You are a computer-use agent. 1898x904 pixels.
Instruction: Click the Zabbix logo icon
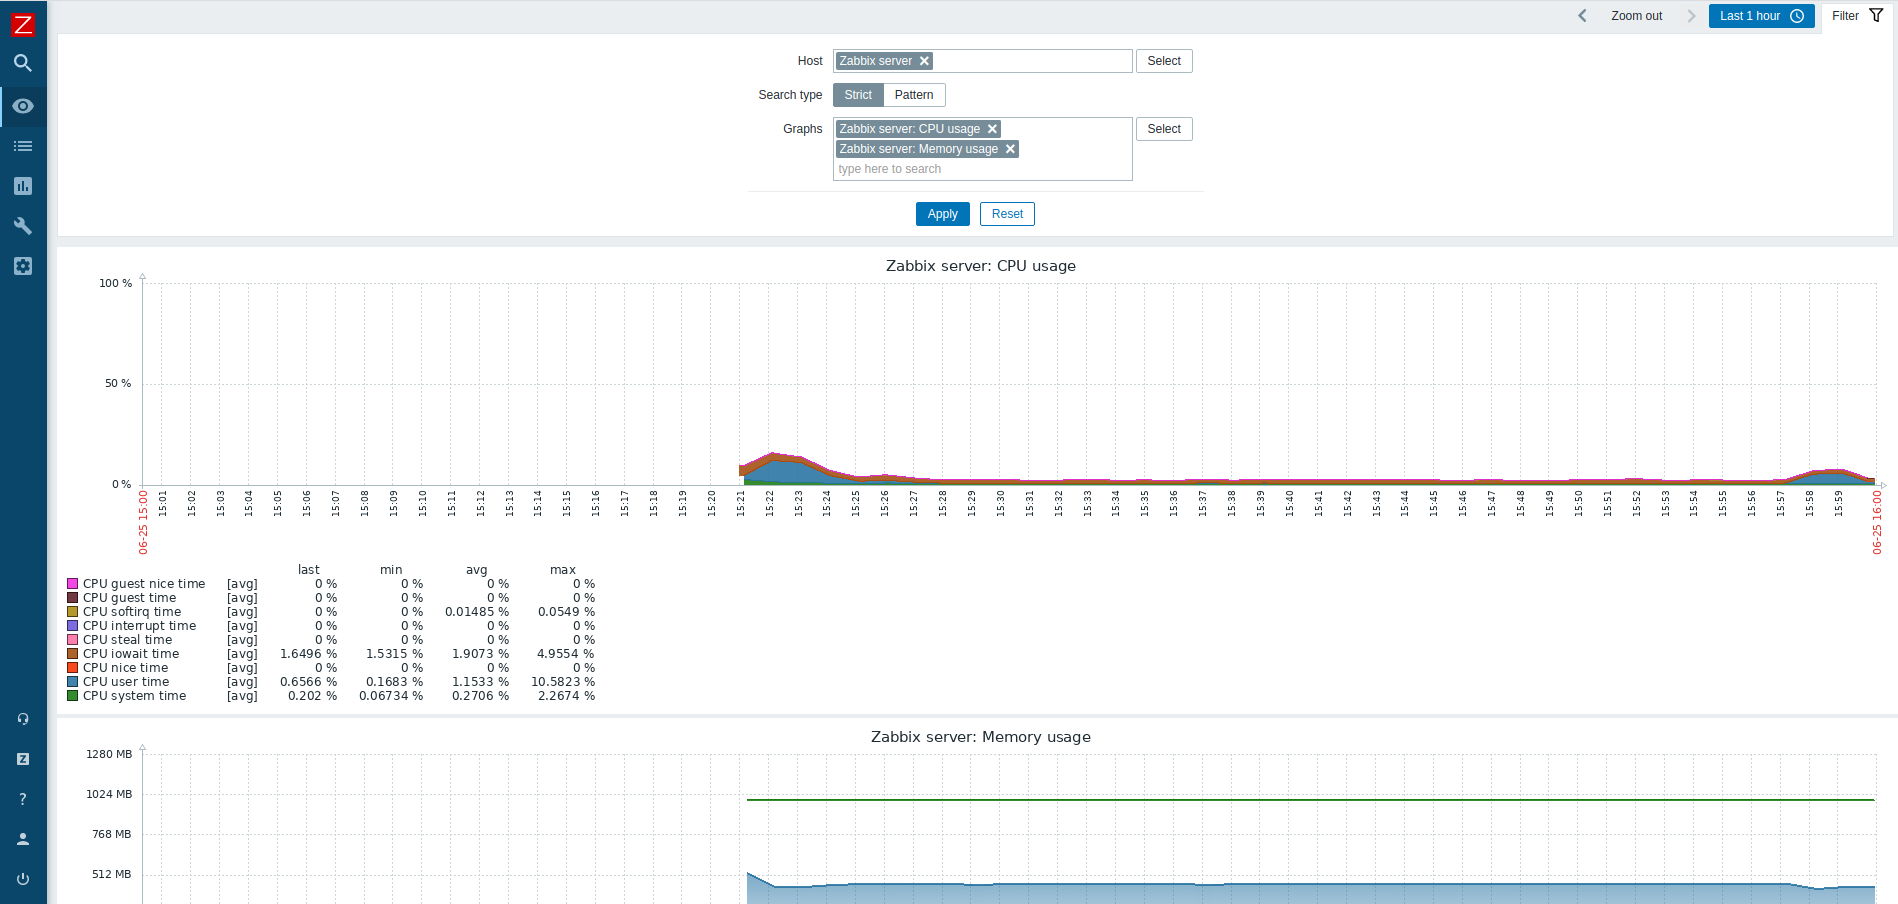22,25
